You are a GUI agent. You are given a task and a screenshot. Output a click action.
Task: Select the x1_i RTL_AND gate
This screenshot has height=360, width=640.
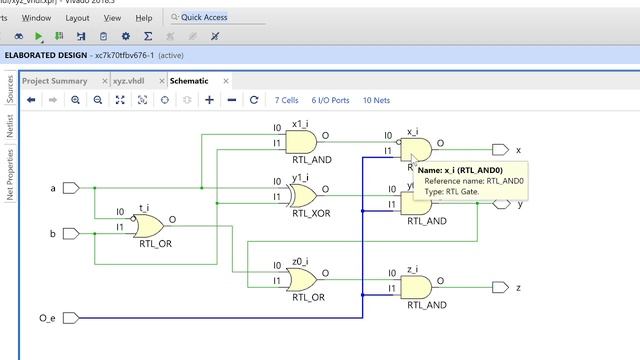301,142
